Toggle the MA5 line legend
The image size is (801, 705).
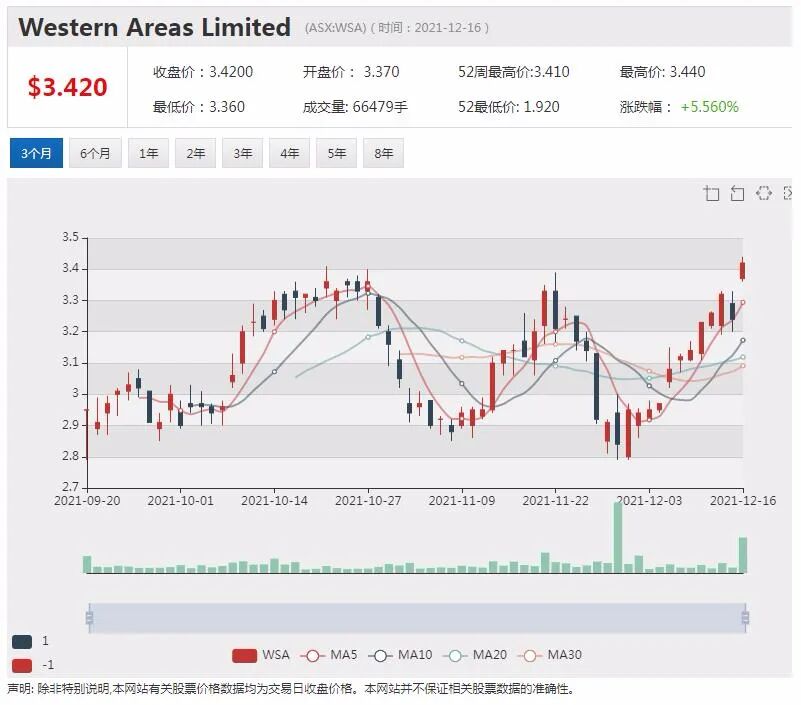329,655
